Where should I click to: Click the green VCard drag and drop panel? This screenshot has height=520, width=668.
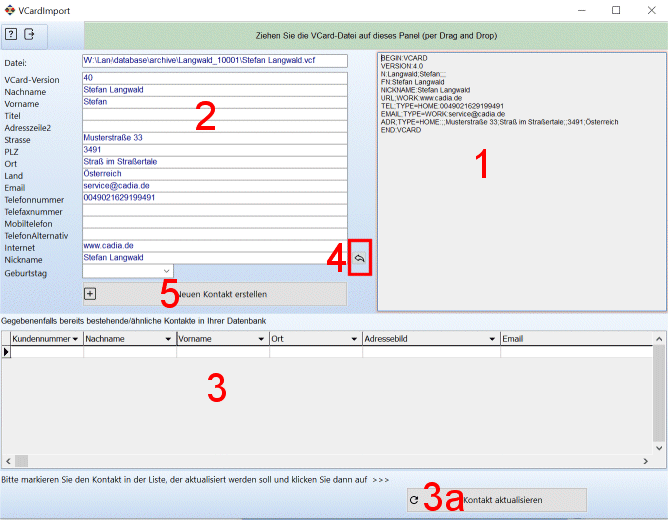[376, 36]
